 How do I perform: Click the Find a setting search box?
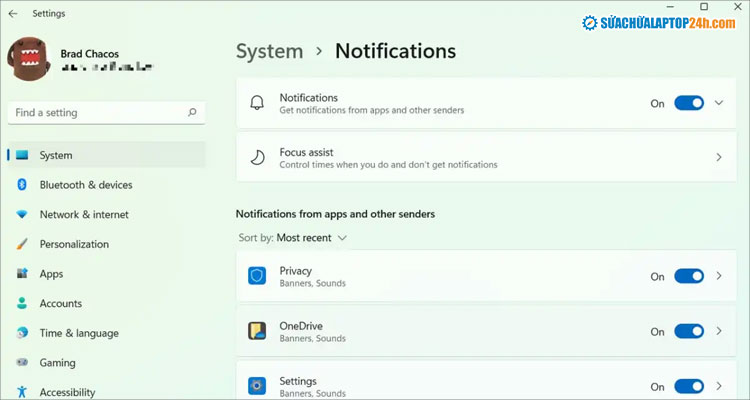[100, 113]
